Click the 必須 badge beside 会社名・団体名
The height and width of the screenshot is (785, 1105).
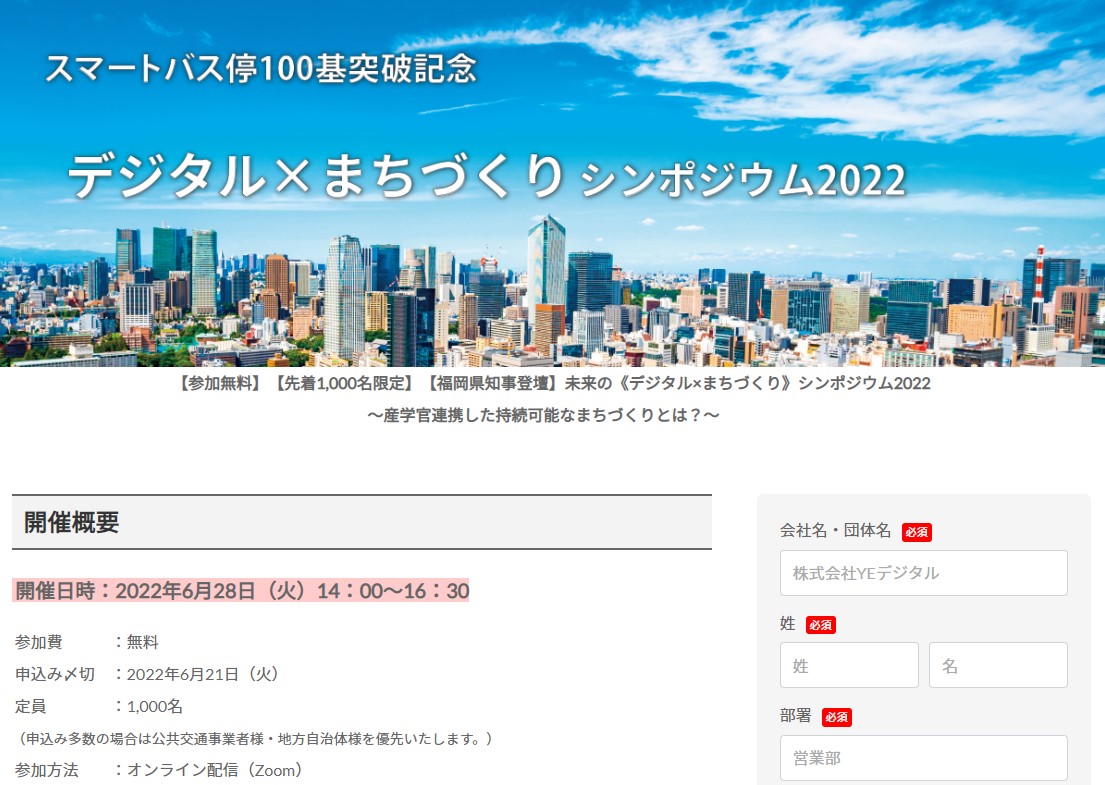(x=917, y=532)
